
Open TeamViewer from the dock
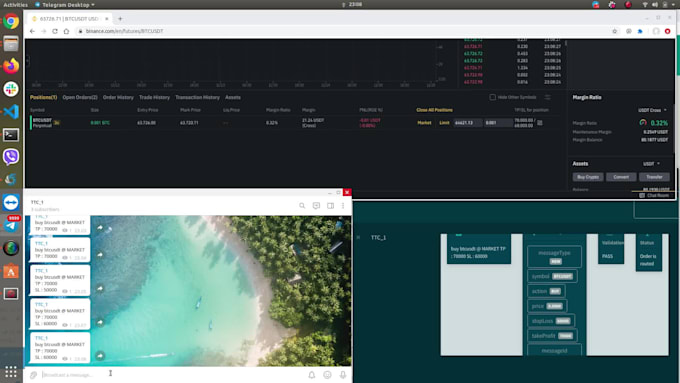coord(11,202)
